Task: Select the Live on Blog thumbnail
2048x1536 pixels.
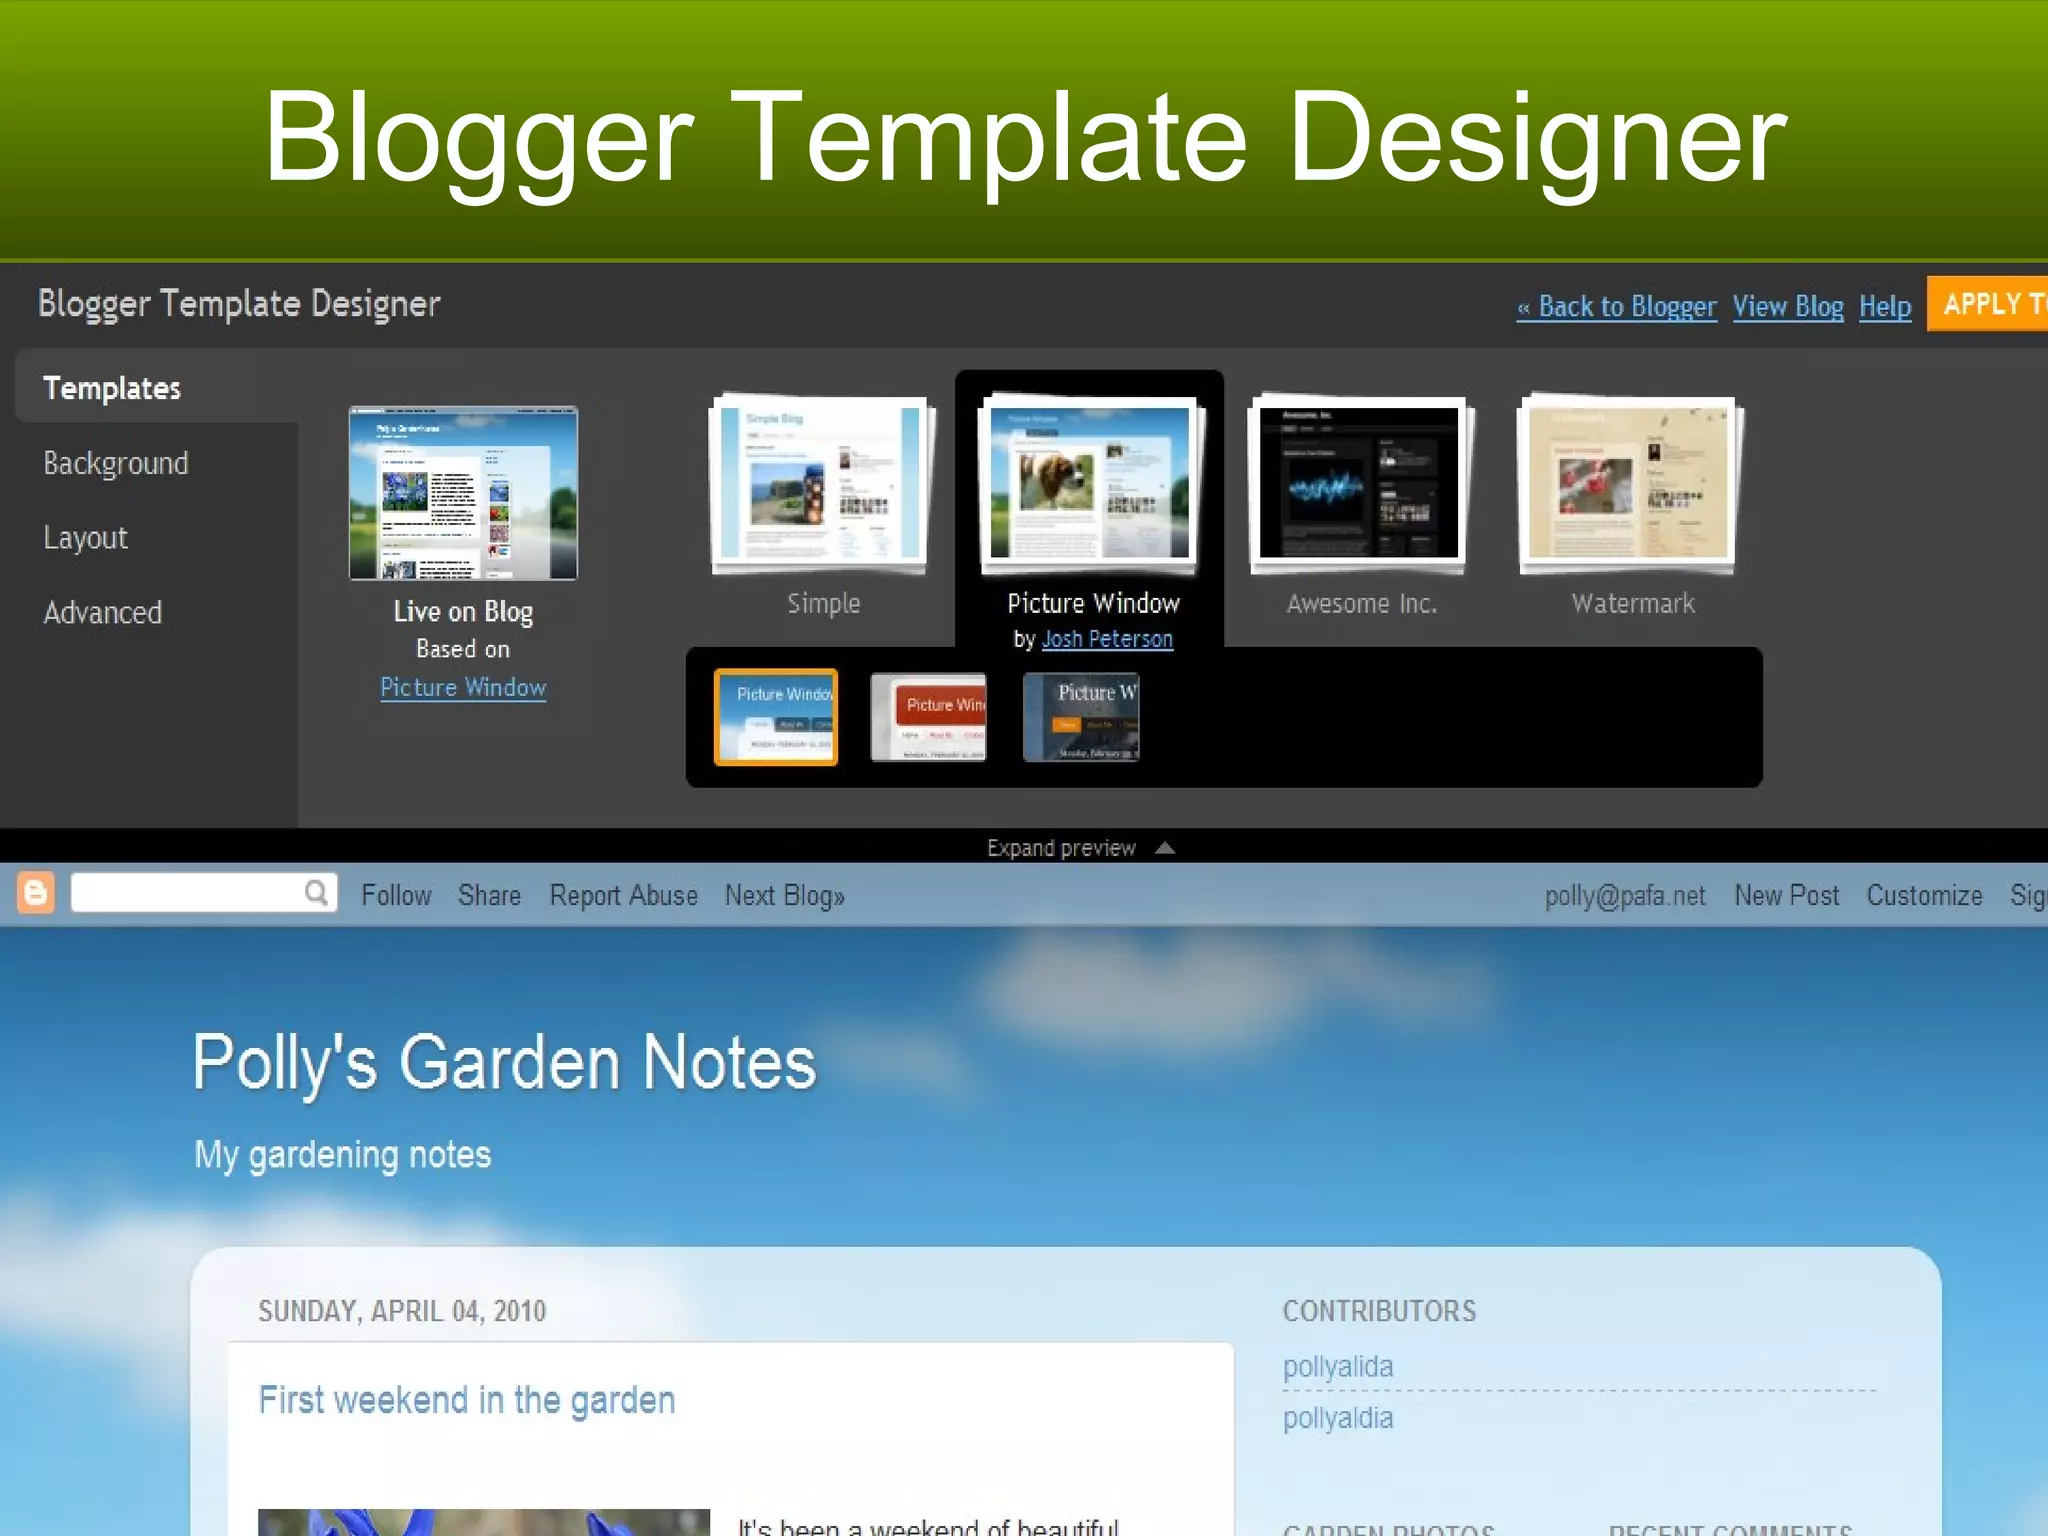Action: tap(463, 493)
